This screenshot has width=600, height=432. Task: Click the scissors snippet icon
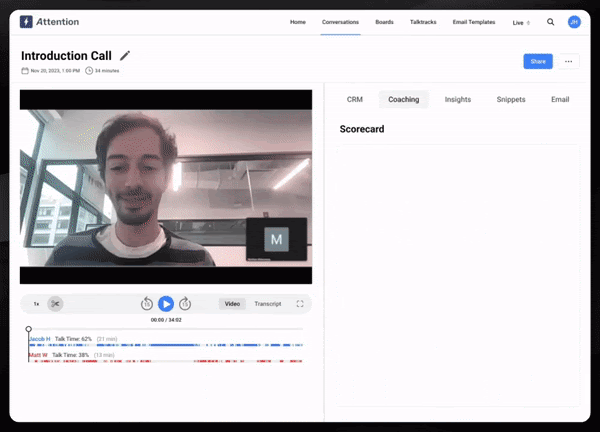click(56, 304)
